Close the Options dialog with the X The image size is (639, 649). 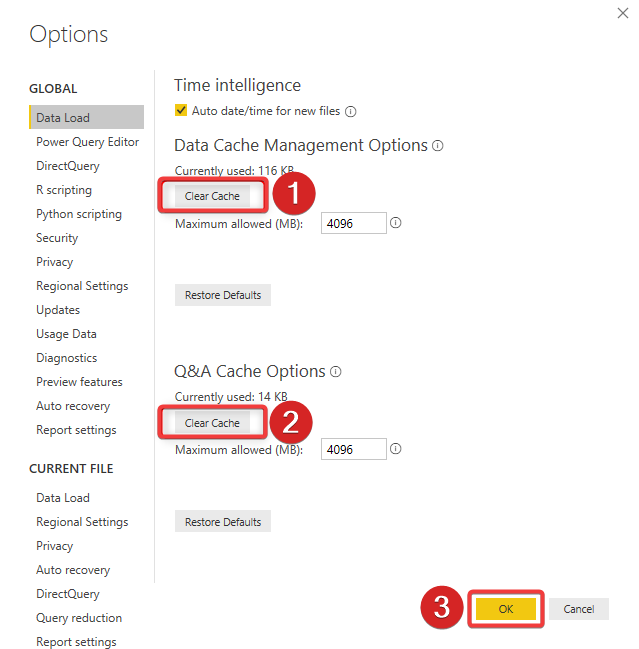tap(623, 13)
